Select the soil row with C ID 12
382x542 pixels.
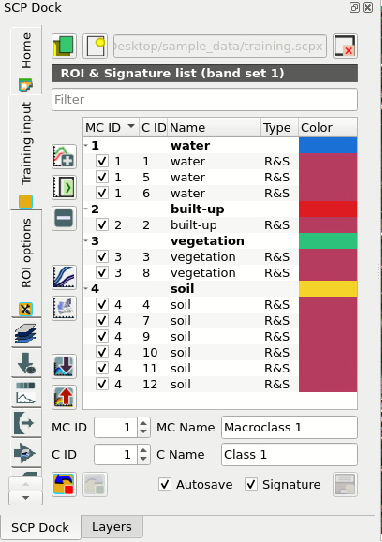tap(220, 384)
